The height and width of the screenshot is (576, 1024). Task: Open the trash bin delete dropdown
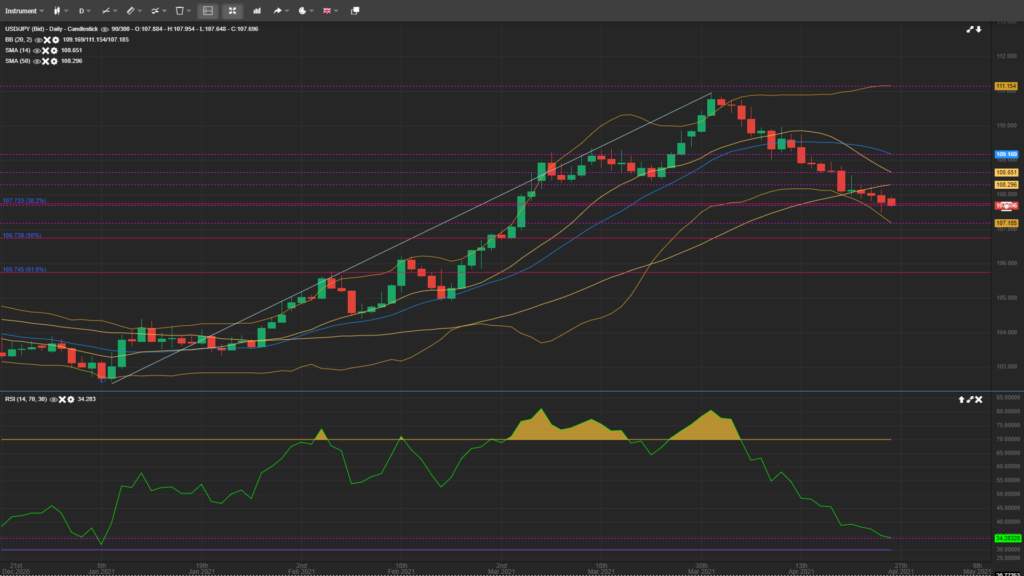(183, 10)
